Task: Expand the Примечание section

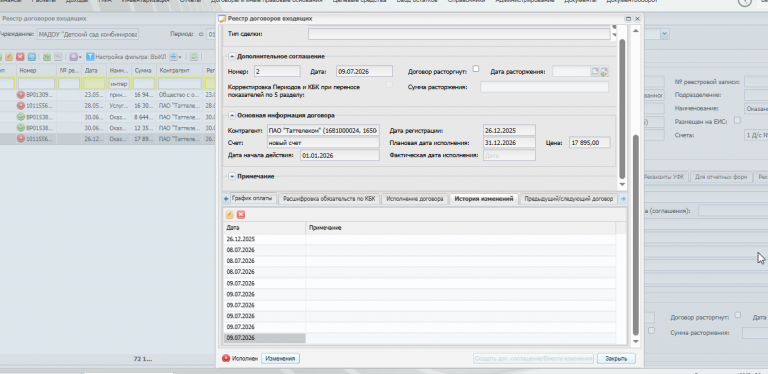Action: point(232,176)
